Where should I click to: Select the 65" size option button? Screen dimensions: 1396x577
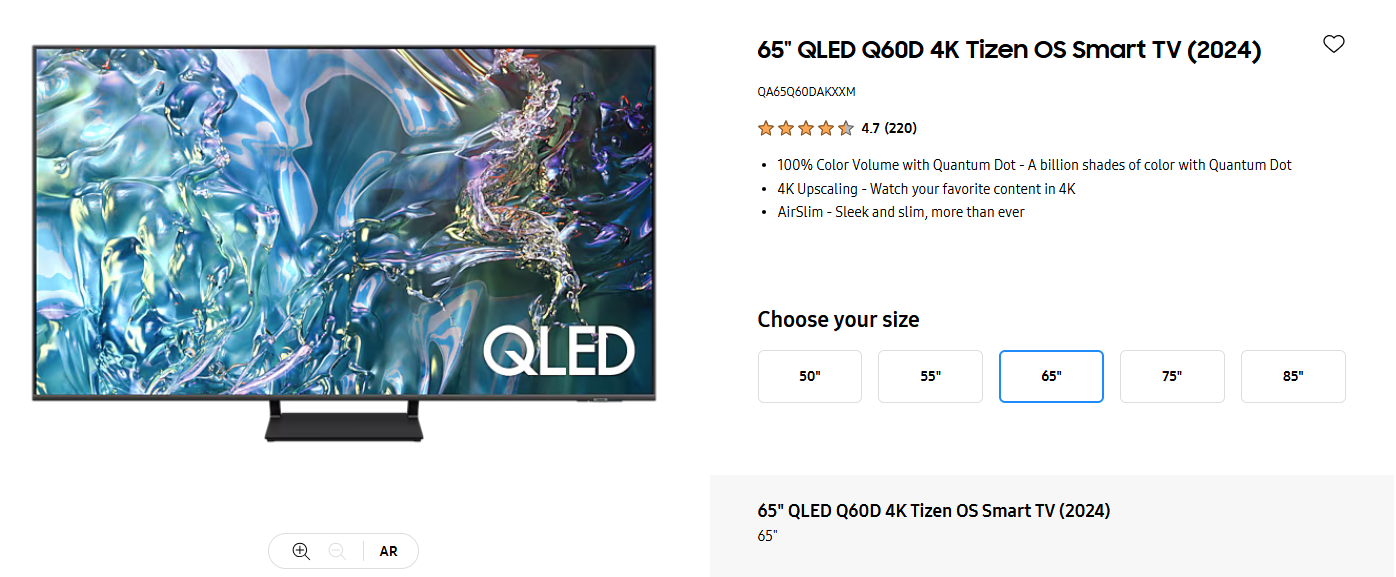(x=1051, y=377)
